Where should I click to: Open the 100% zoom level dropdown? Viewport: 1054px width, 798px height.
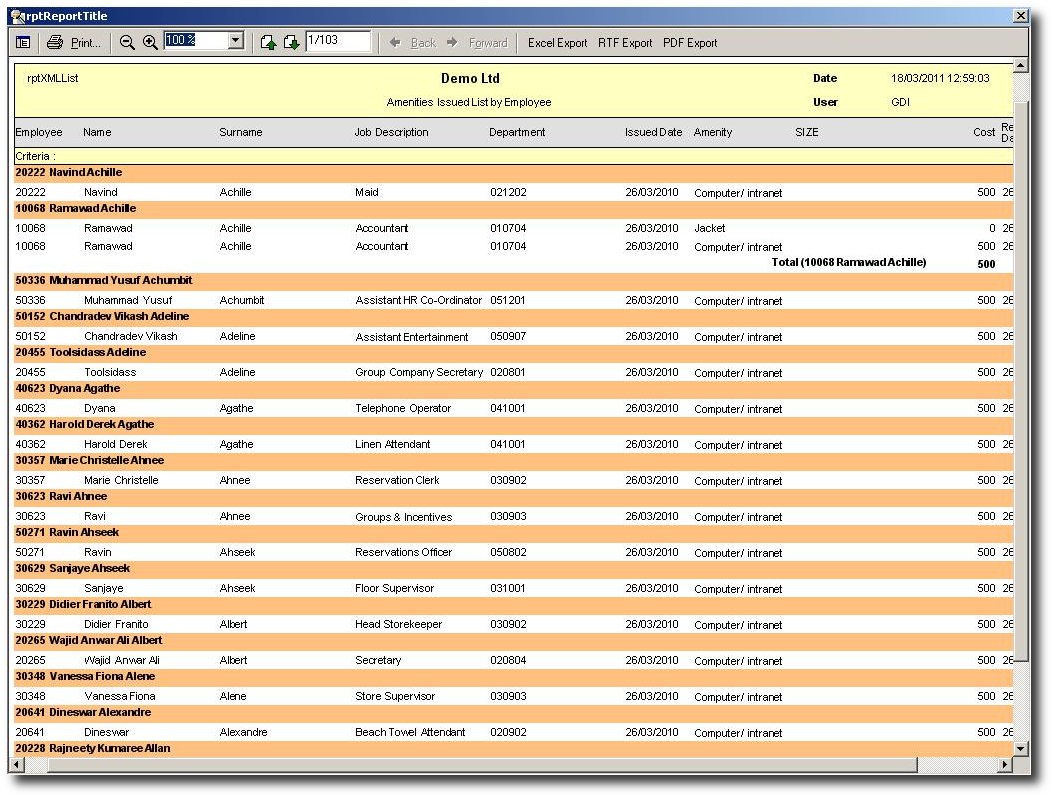236,41
